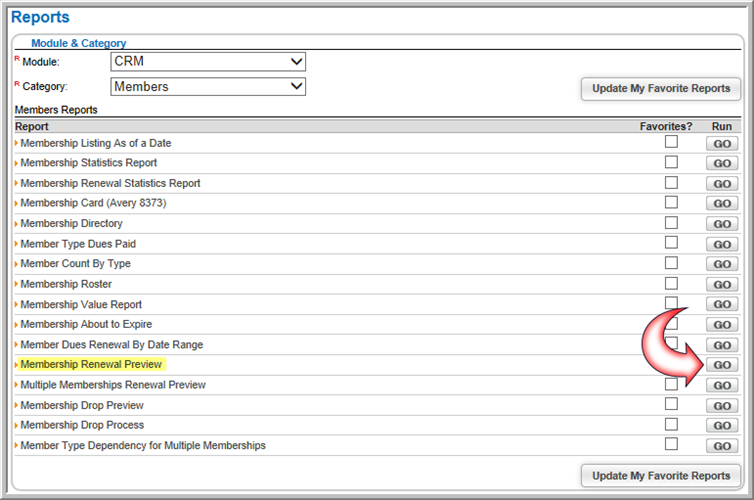This screenshot has height=500, width=754.
Task: Expand arrow beside Membership Listing As of a Date
Action: 16,143
